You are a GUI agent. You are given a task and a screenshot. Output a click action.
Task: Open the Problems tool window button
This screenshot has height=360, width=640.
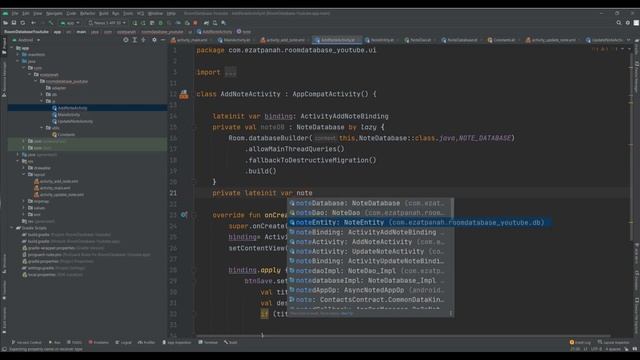tap(99, 342)
